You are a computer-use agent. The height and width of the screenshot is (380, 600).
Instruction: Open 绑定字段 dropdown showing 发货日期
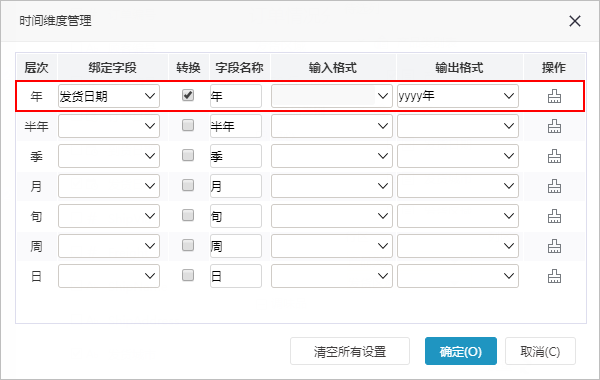tap(109, 96)
